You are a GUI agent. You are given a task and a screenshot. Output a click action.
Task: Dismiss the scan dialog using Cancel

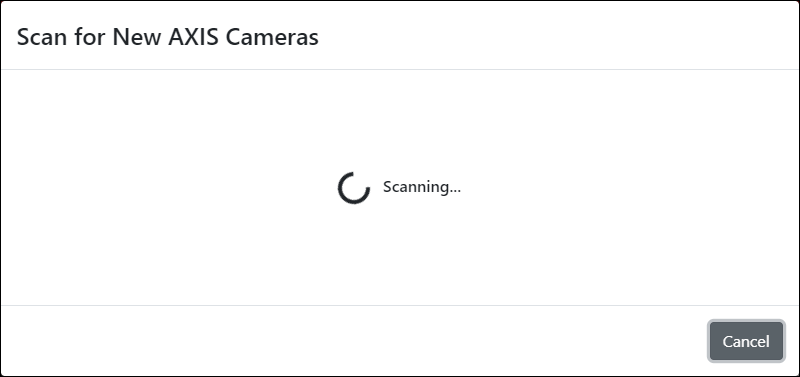(x=746, y=341)
